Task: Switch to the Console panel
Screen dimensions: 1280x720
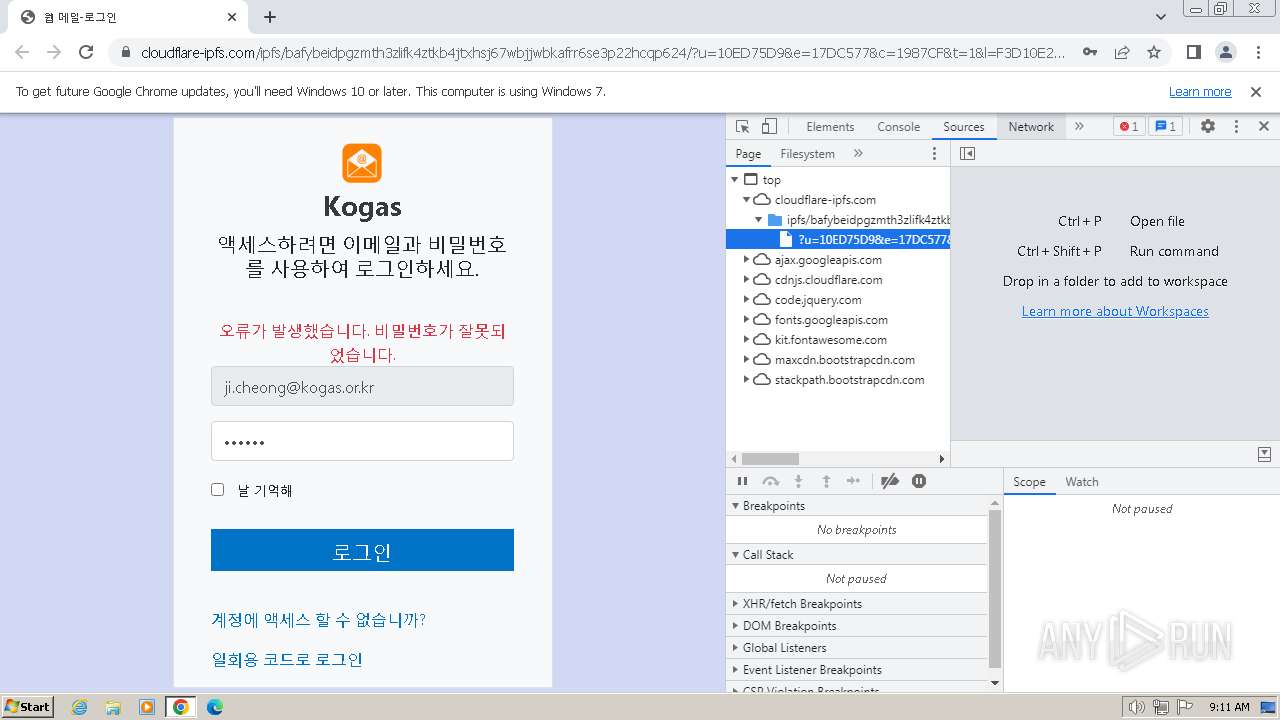Action: 898,127
